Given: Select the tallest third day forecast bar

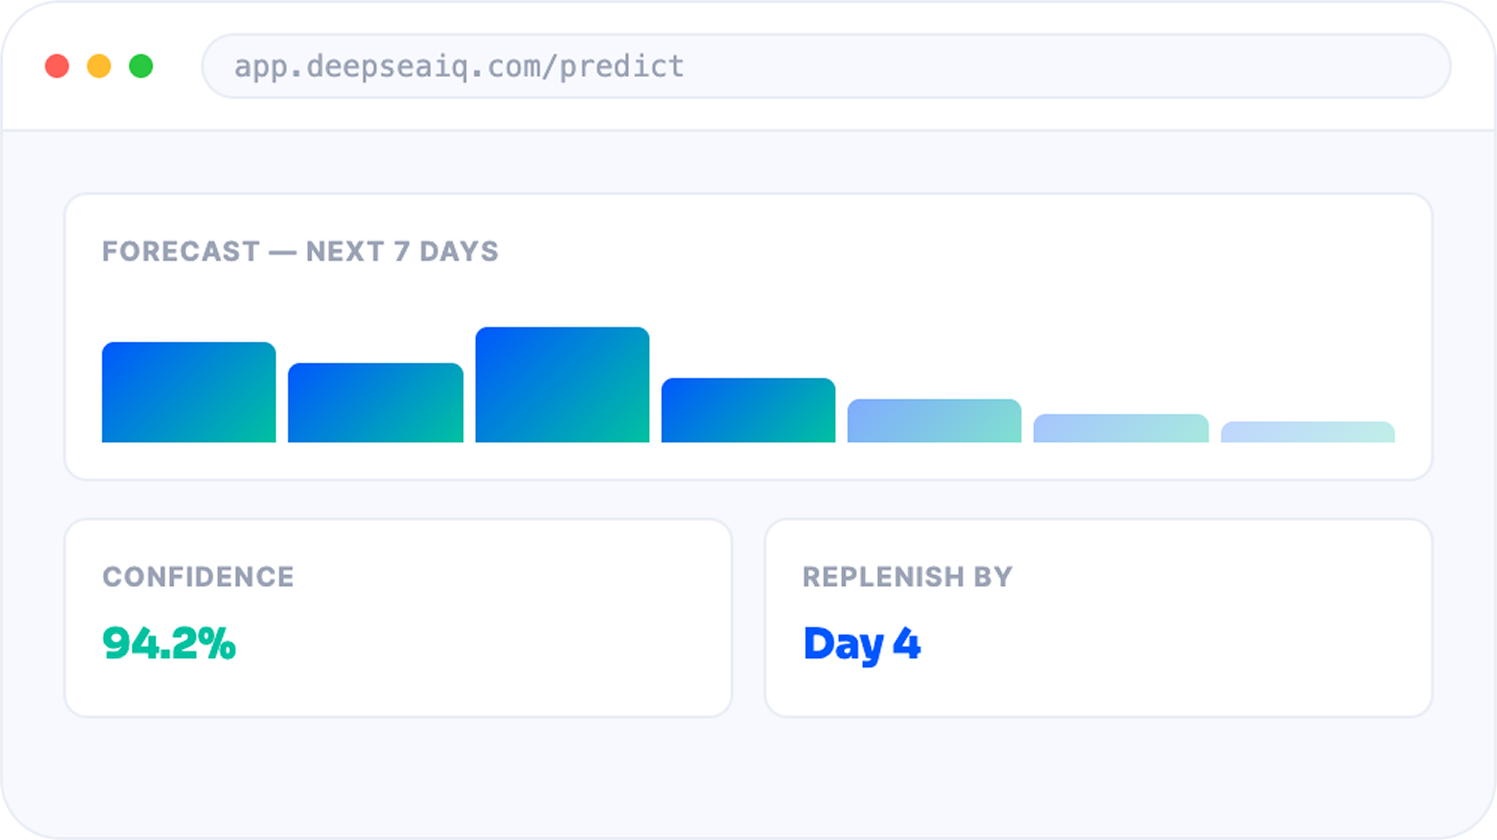Looking at the screenshot, I should pos(562,384).
